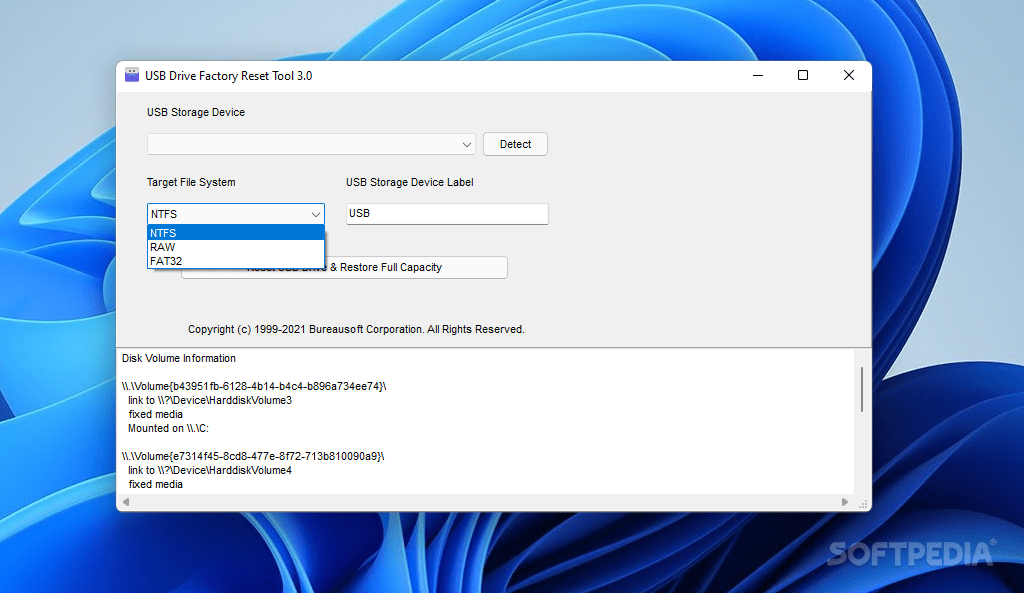Click the volume b43951fb GUID line
This screenshot has width=1024, height=593.
(x=254, y=387)
